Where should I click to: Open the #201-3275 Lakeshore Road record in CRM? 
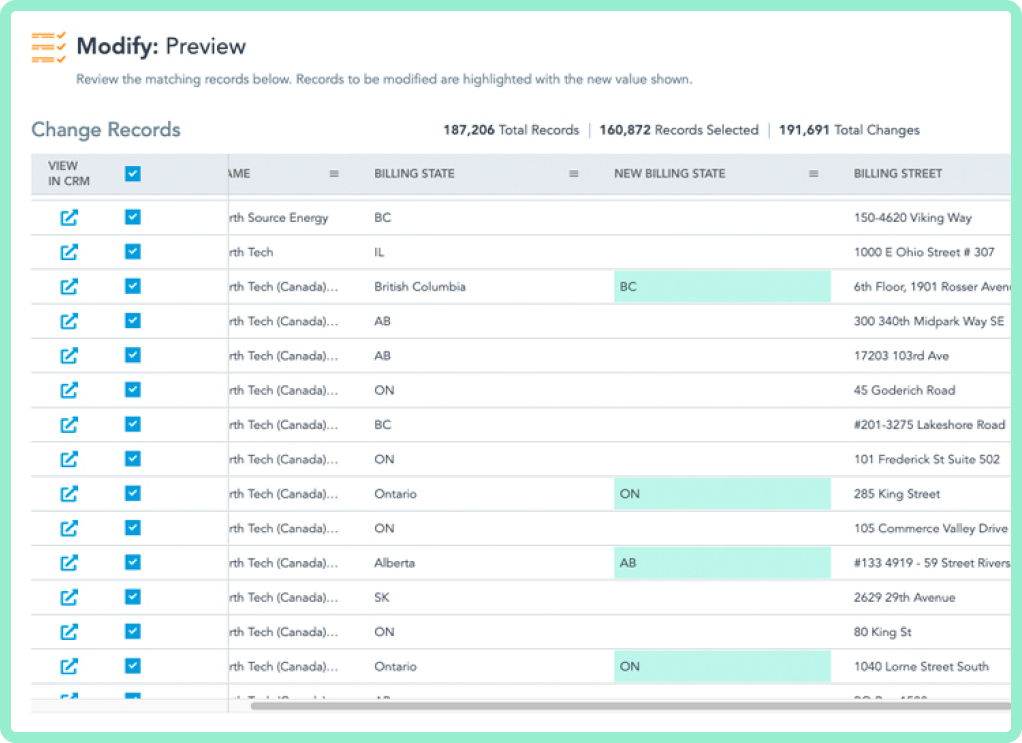(x=69, y=425)
